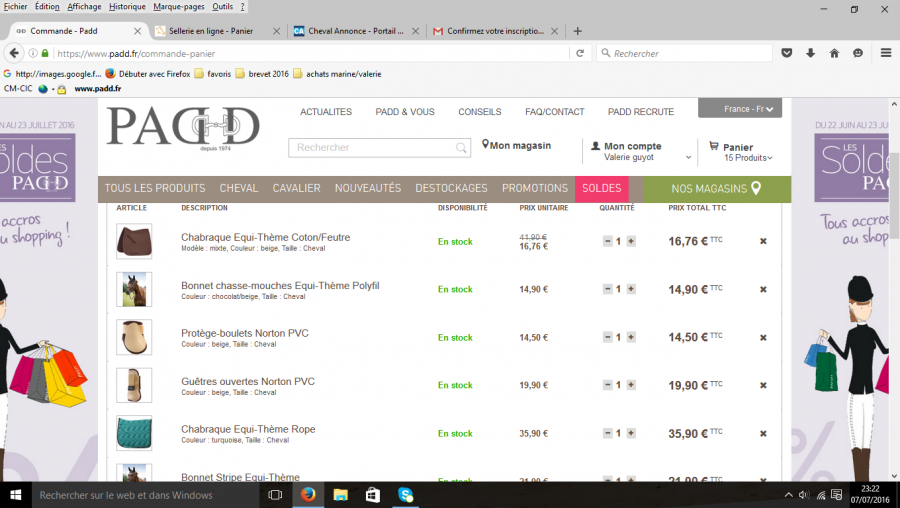Open the Windows Start menu
Image resolution: width=900 pixels, height=508 pixels.
tap(15, 495)
